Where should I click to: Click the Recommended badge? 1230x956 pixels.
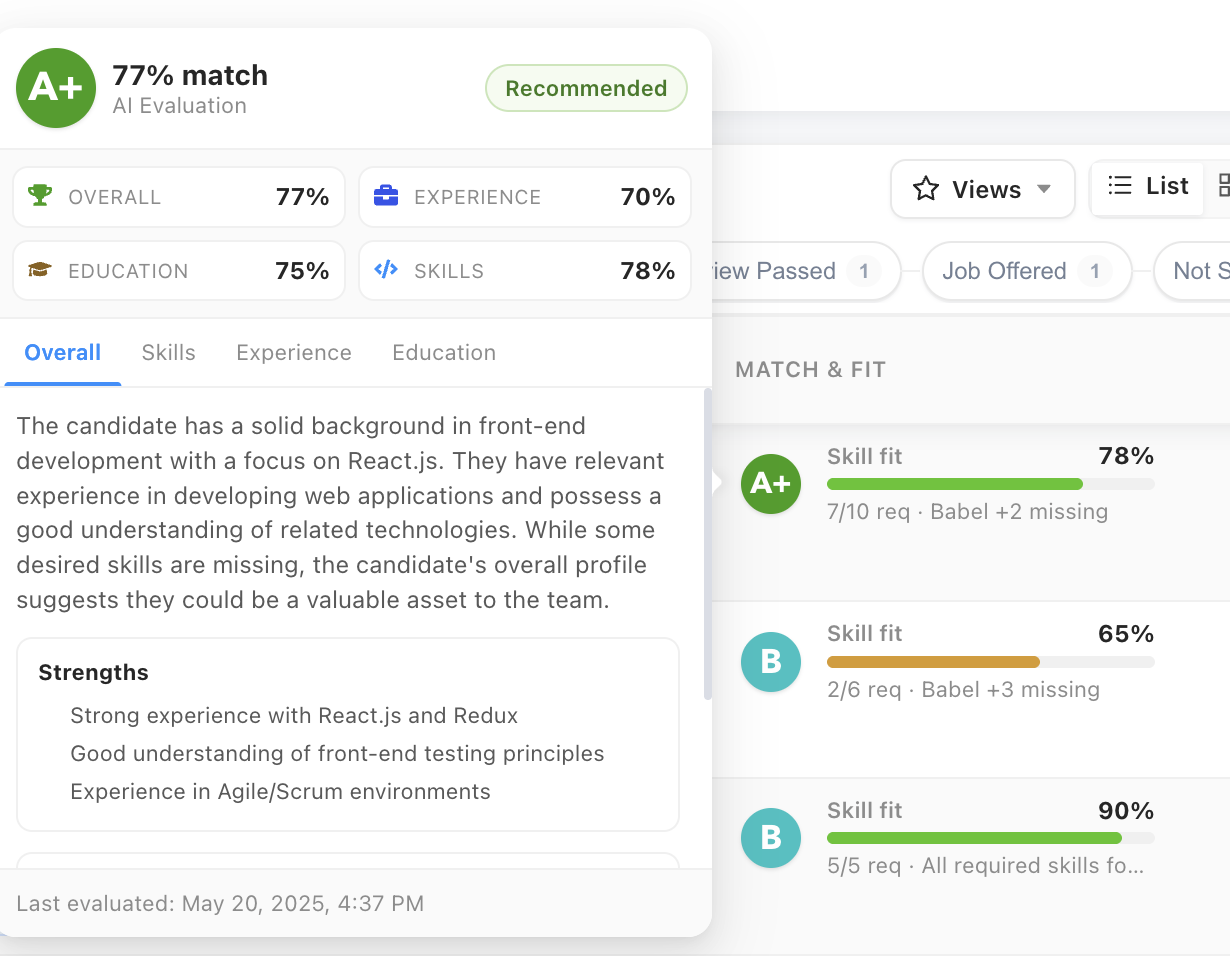tap(586, 88)
